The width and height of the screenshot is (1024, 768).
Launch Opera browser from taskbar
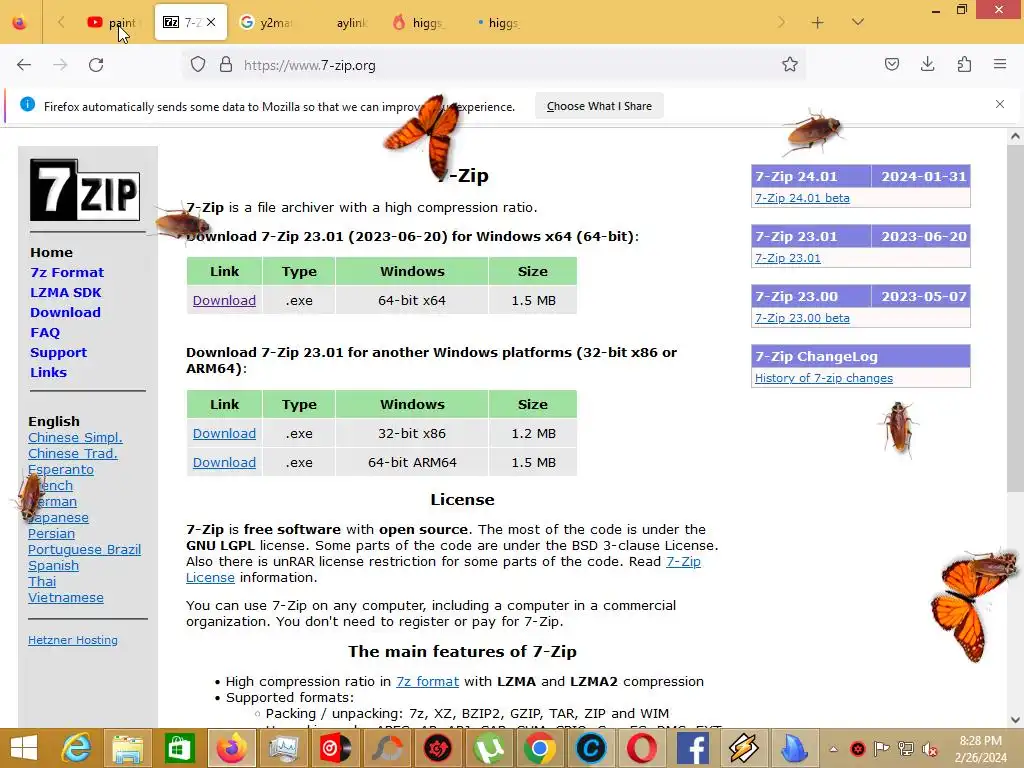(642, 748)
